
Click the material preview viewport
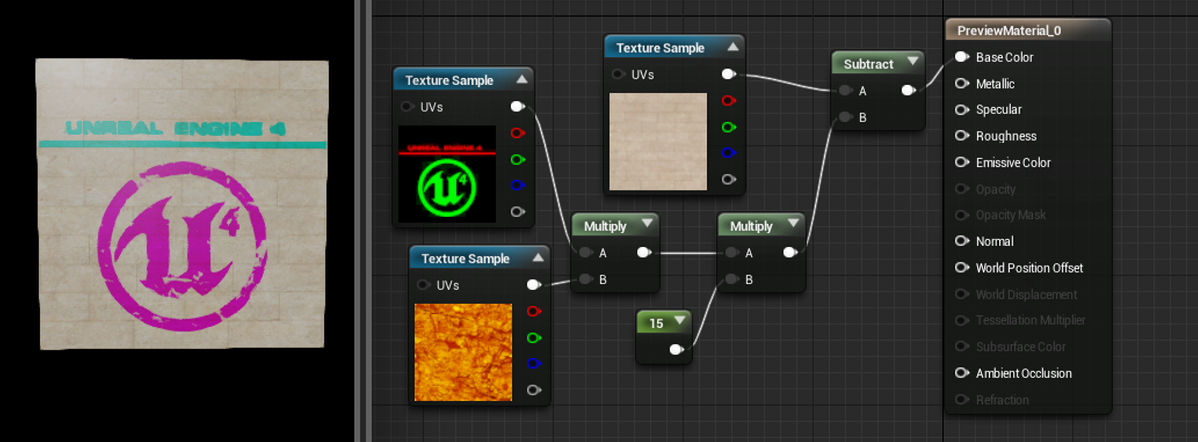pos(182,205)
